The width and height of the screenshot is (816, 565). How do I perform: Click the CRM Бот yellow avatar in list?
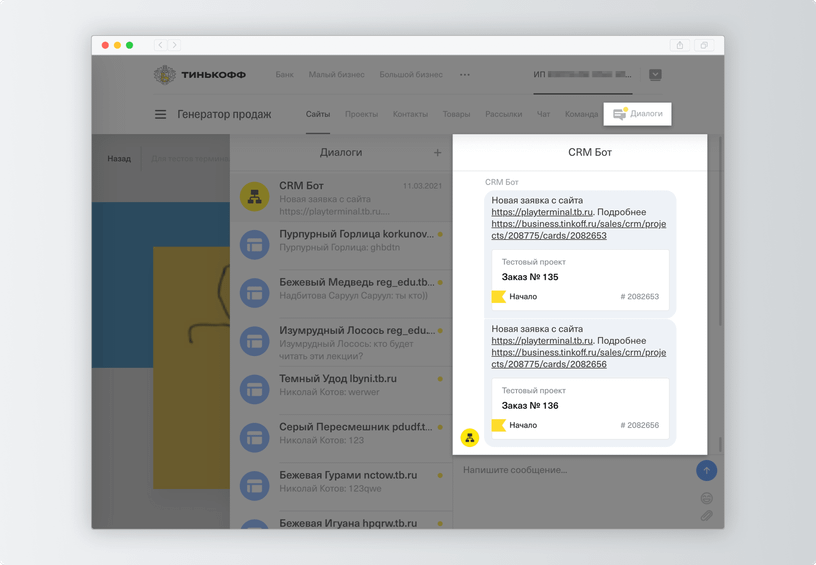click(254, 197)
